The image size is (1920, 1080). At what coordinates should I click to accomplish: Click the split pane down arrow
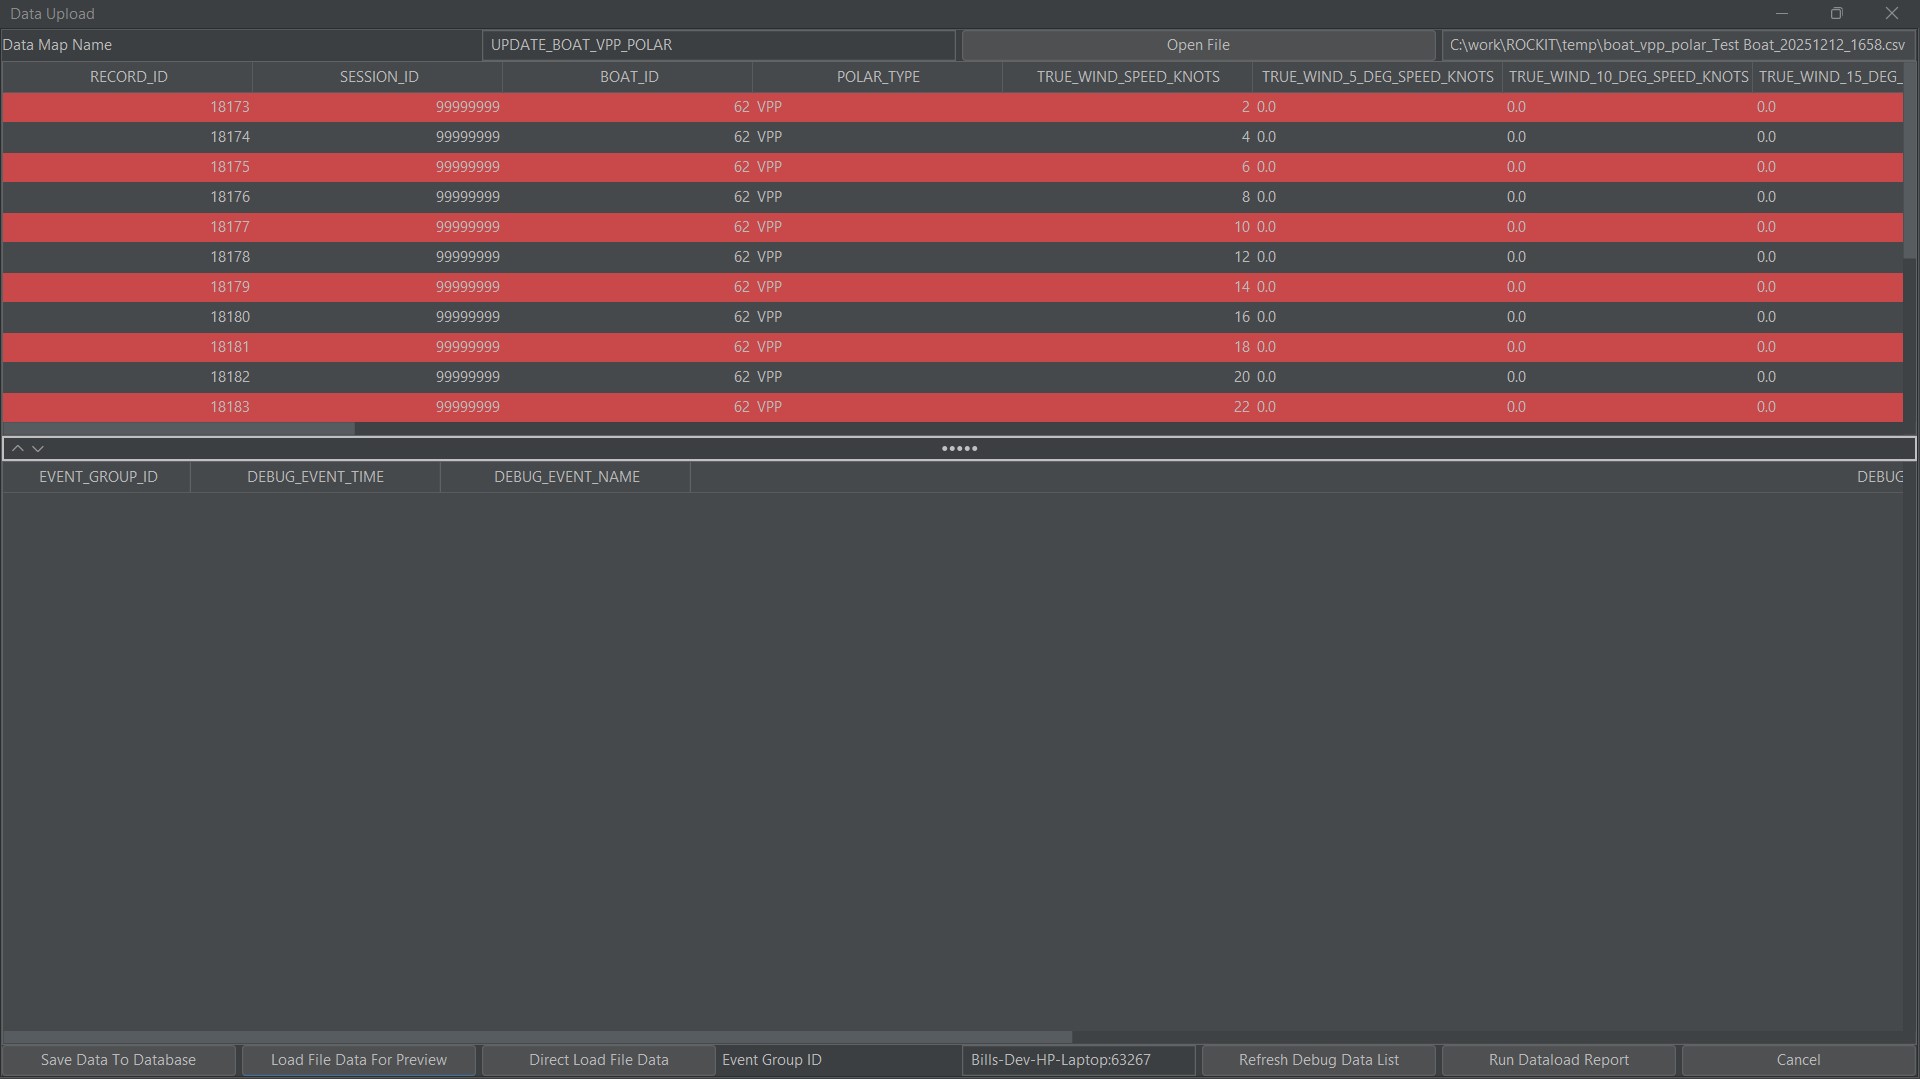(x=38, y=449)
